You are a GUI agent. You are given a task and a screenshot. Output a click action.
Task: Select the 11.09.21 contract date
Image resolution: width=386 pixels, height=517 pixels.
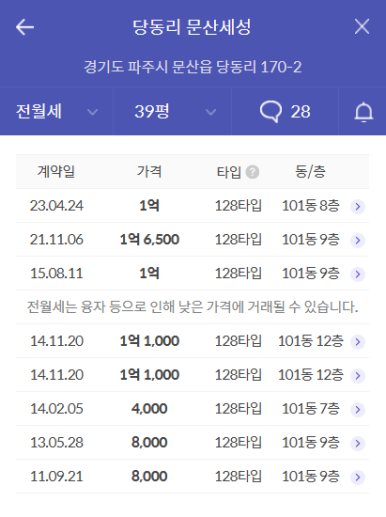coord(57,476)
